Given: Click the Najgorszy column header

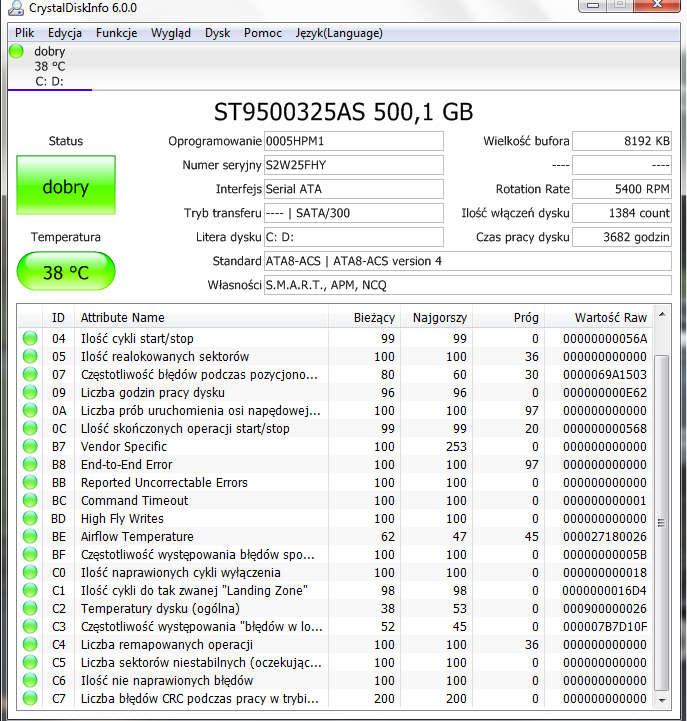Looking at the screenshot, I should pos(436,317).
